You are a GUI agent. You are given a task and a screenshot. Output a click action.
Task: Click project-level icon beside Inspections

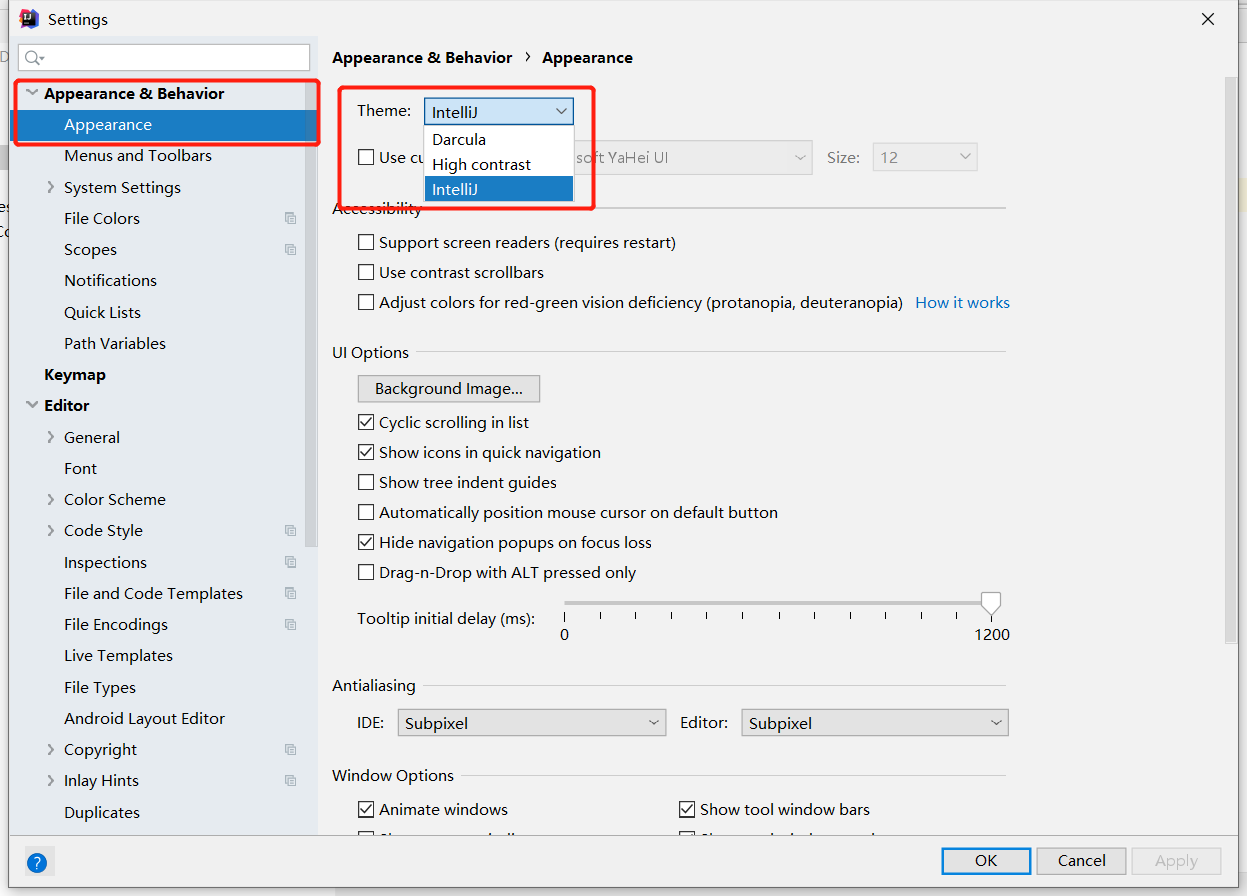(290, 562)
